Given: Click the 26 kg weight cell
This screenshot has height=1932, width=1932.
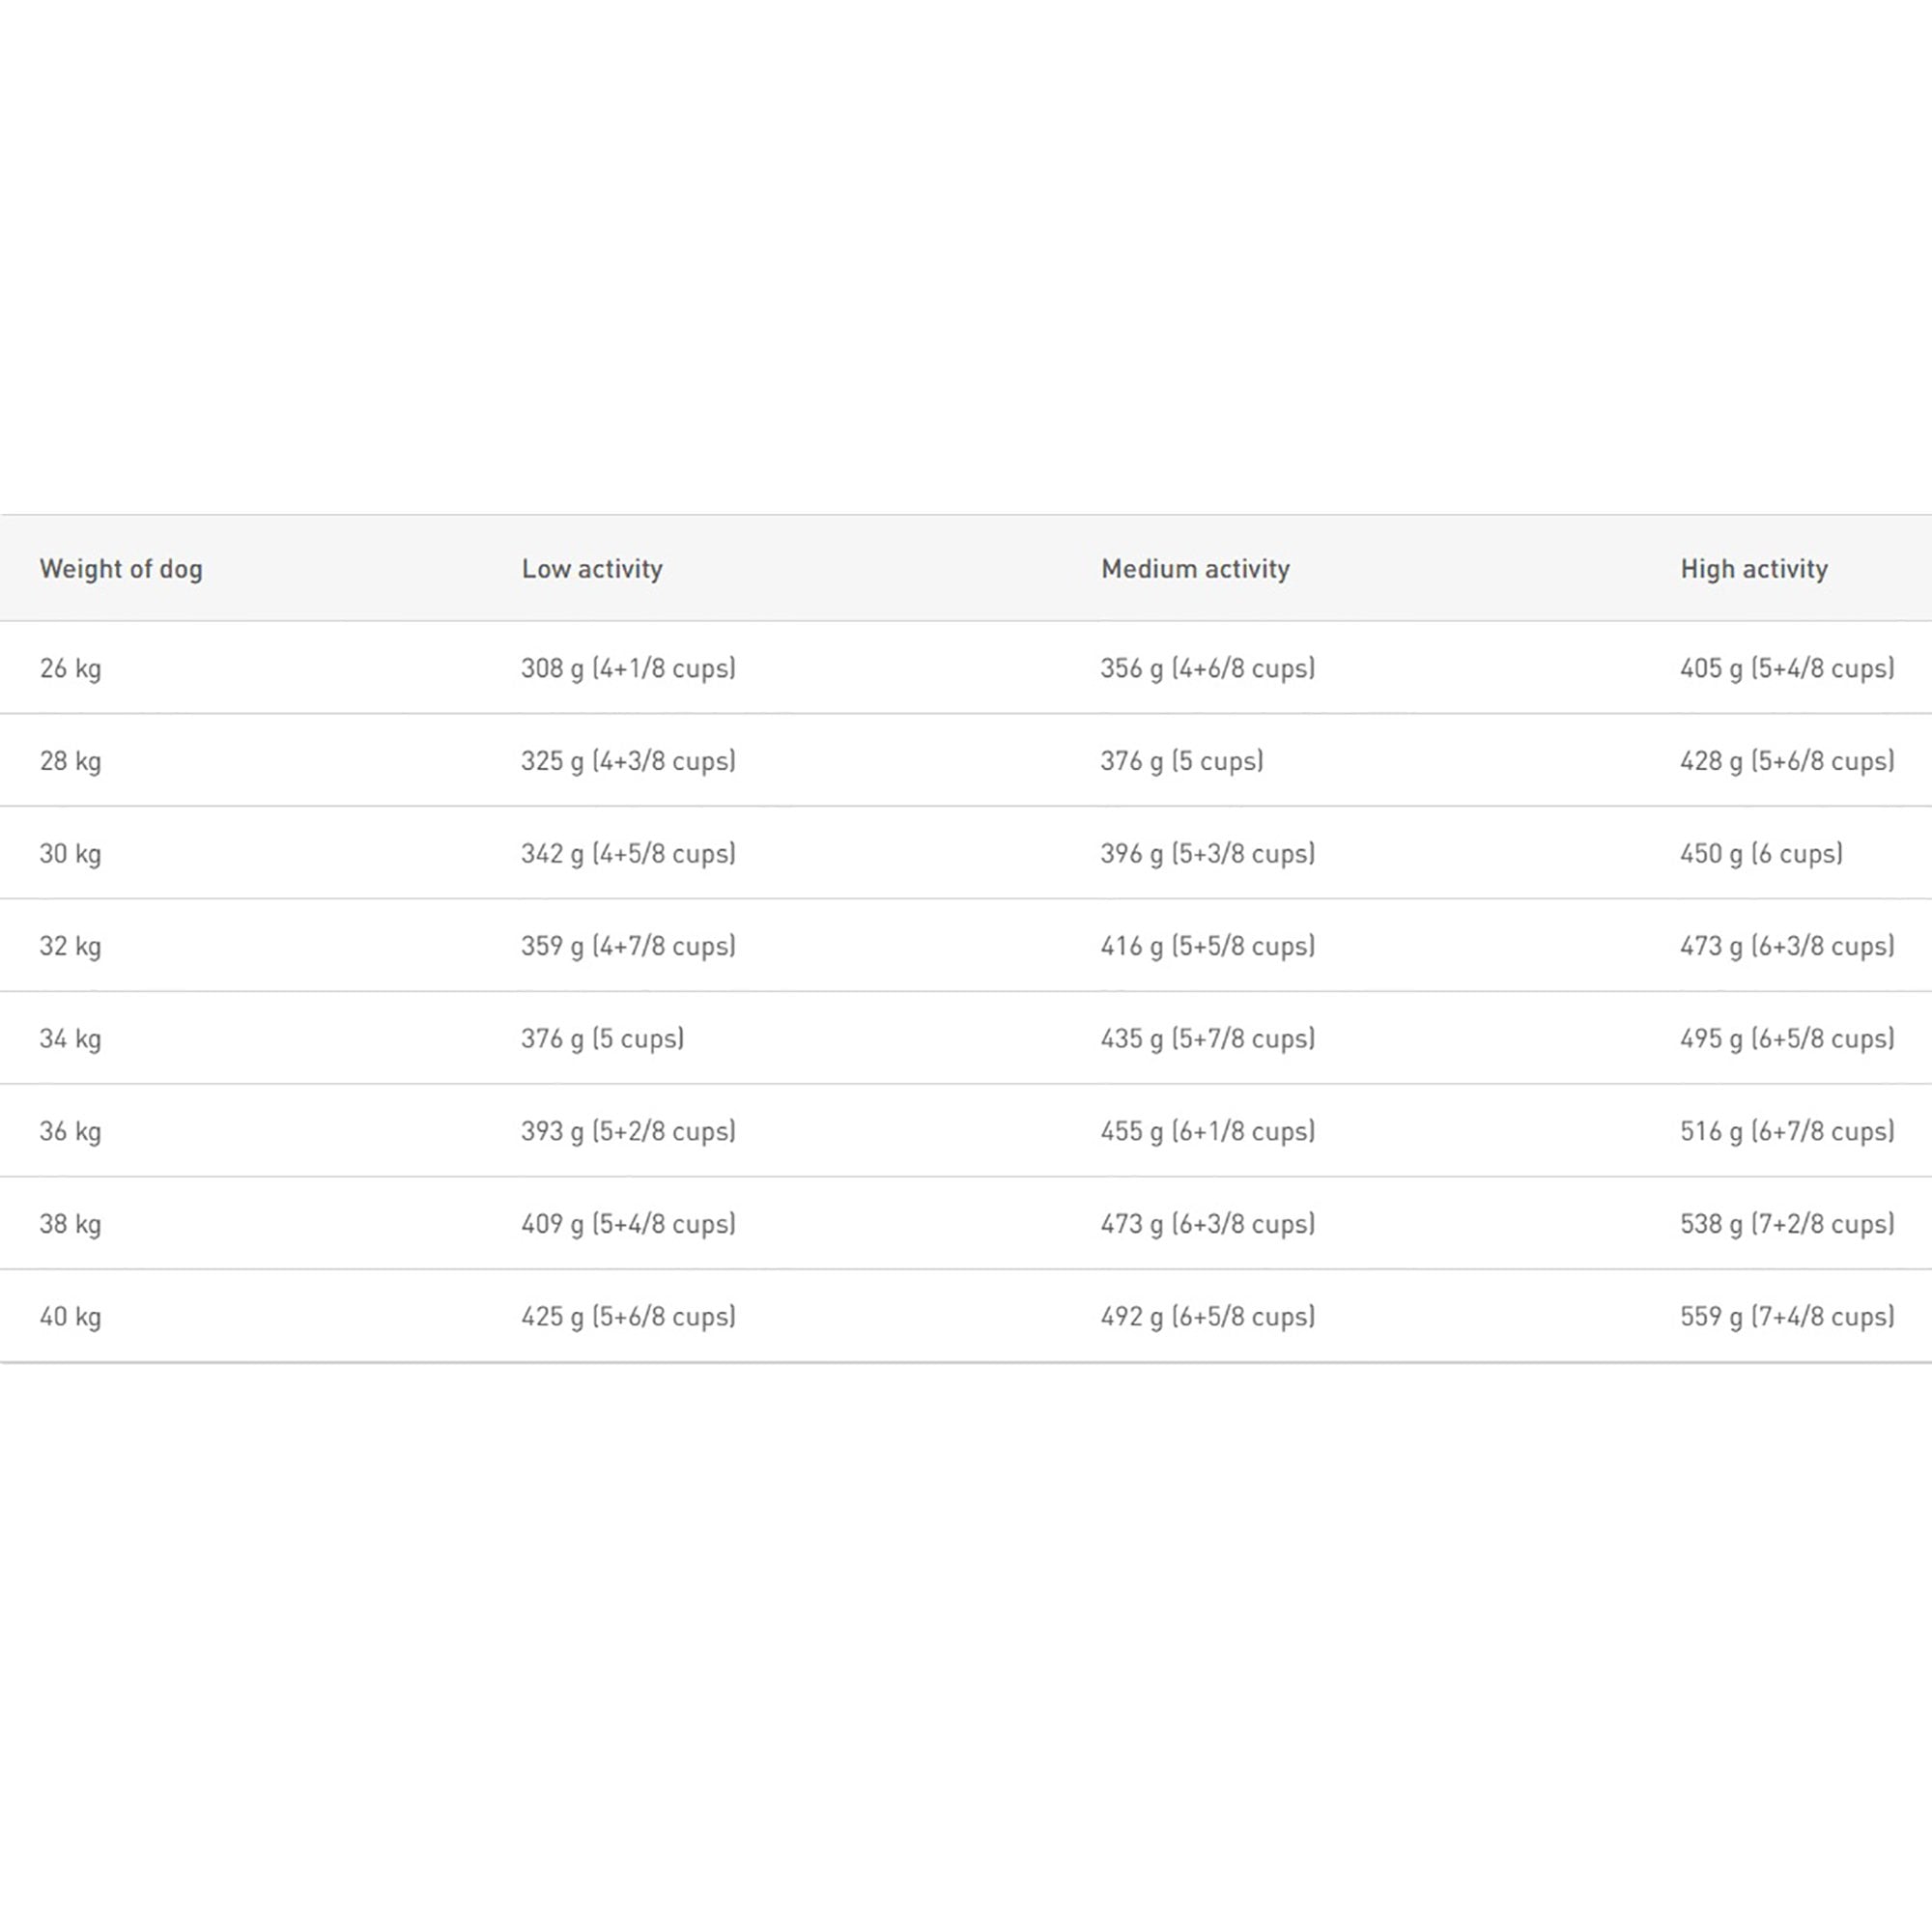Looking at the screenshot, I should [x=71, y=668].
